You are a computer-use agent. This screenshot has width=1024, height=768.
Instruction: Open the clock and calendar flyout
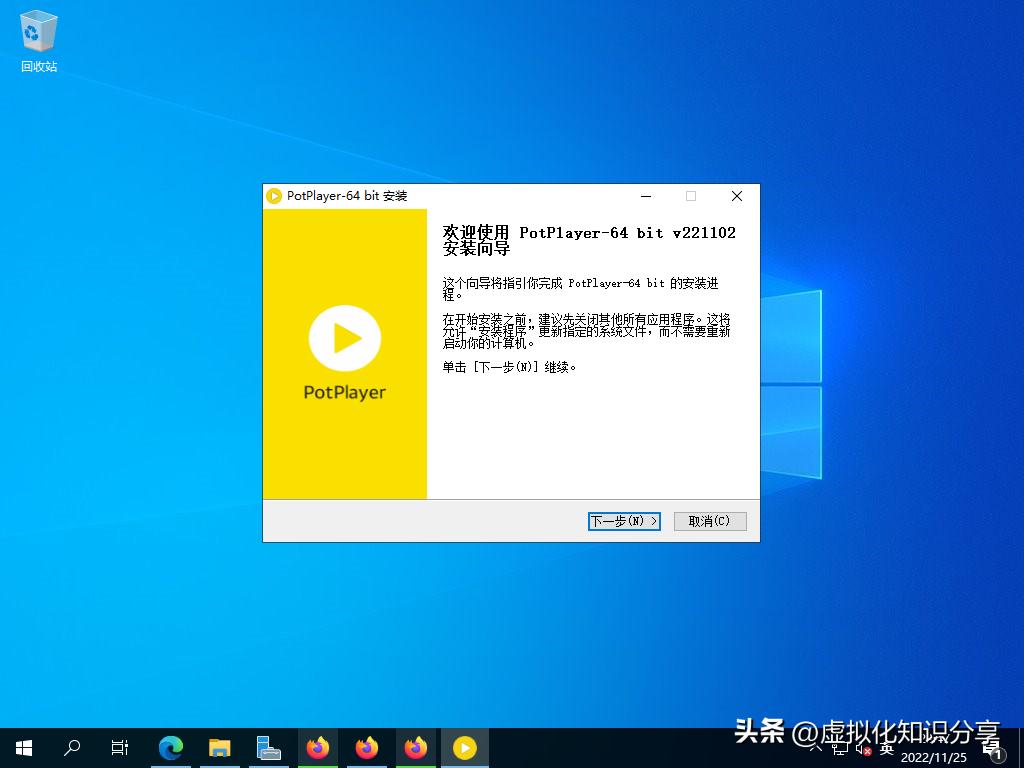(x=935, y=755)
